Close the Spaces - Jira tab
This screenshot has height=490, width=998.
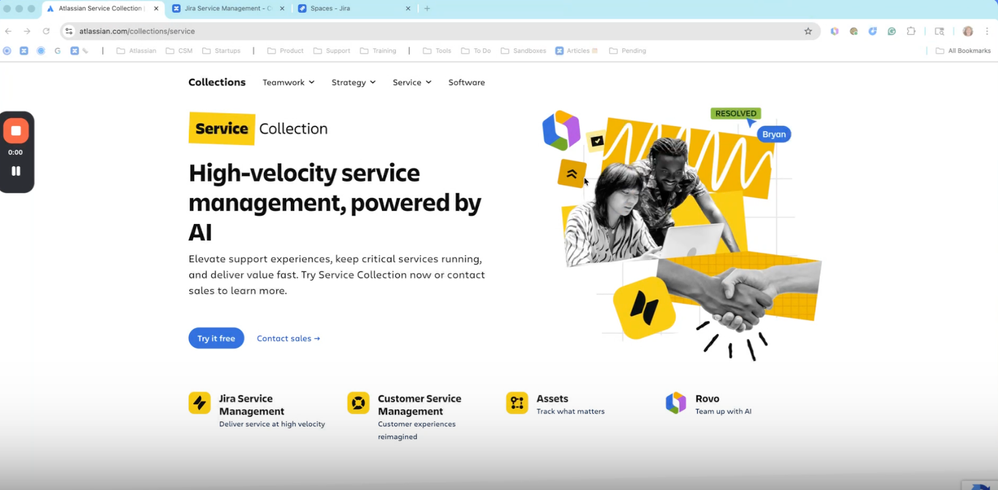click(x=408, y=9)
